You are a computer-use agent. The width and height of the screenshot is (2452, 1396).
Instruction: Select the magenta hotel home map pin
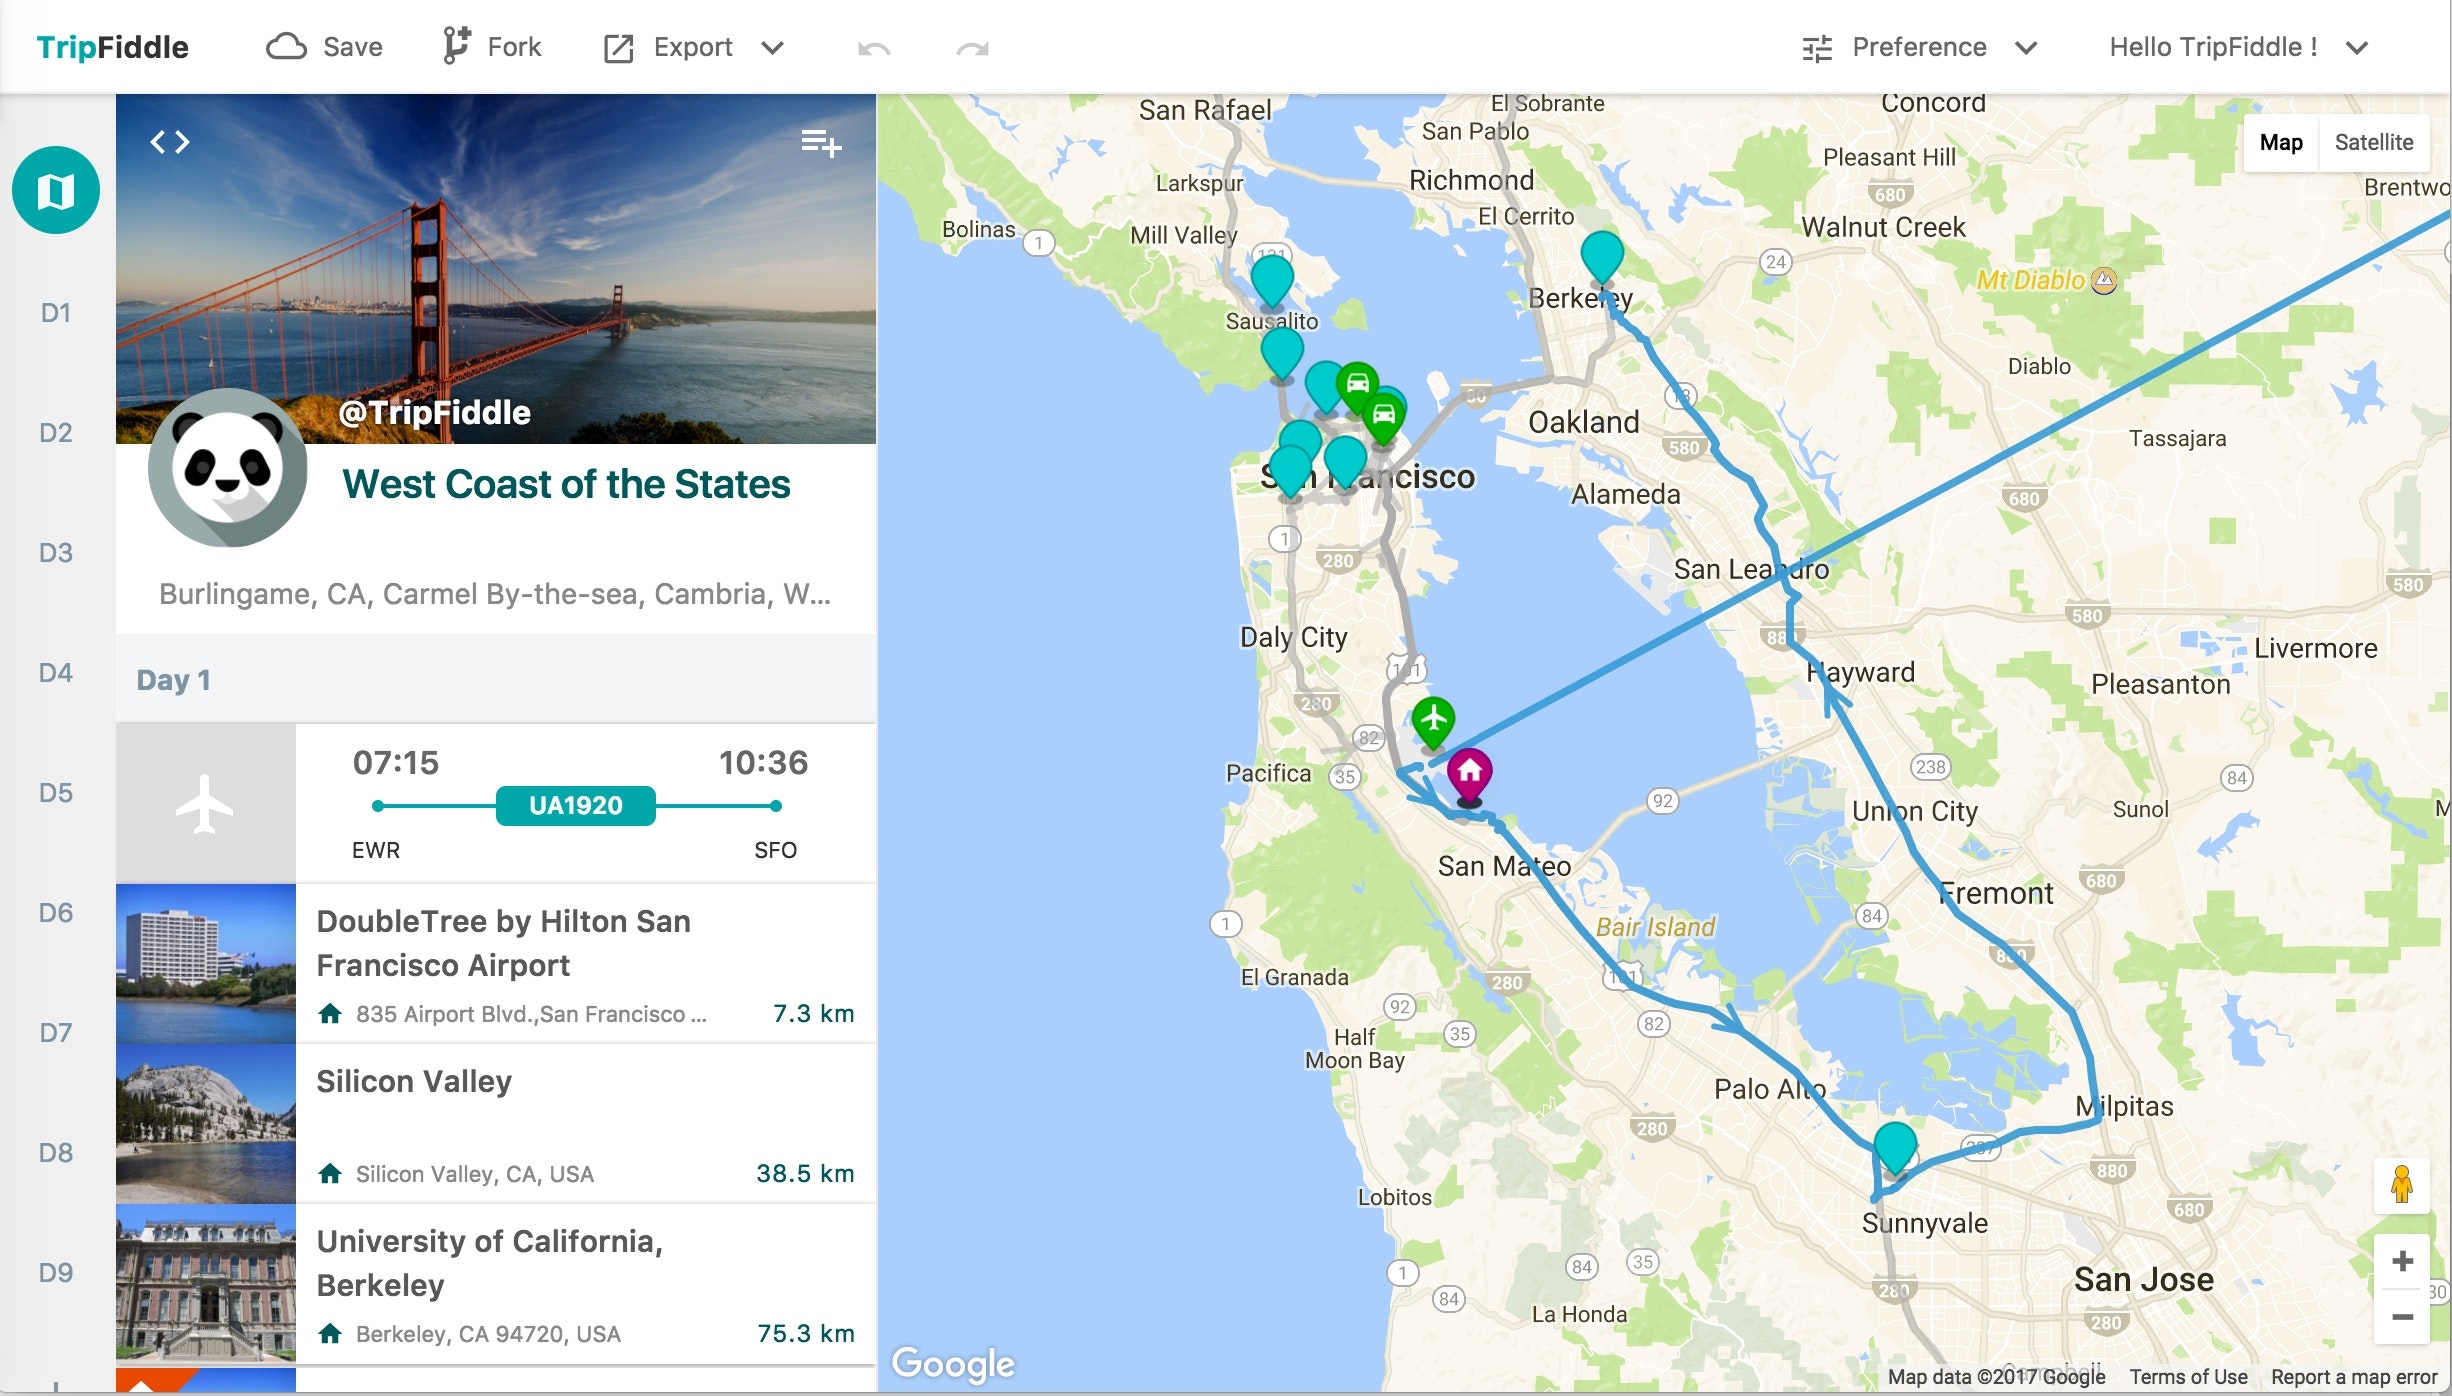pos(1469,772)
